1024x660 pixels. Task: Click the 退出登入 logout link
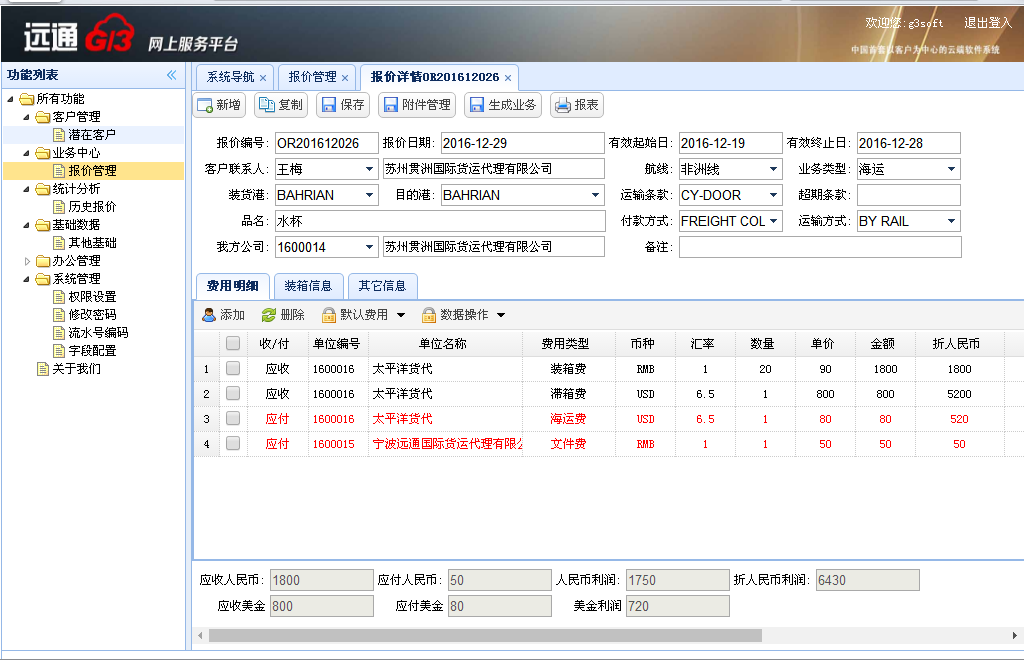[987, 23]
